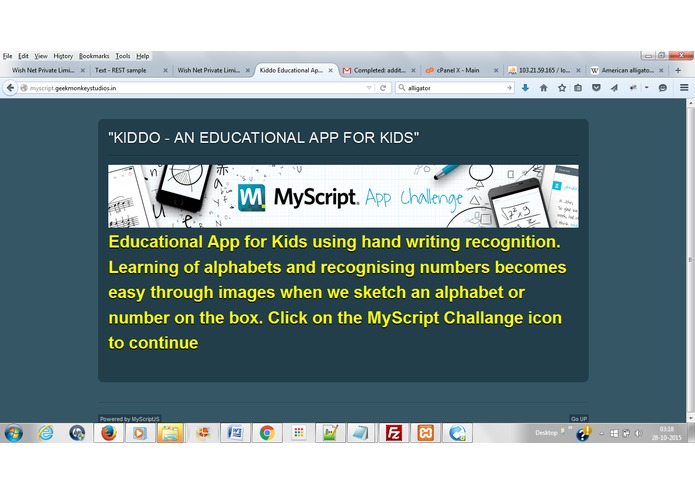Click the site identity globe icon
This screenshot has width=695, height=494.
(x=24, y=88)
